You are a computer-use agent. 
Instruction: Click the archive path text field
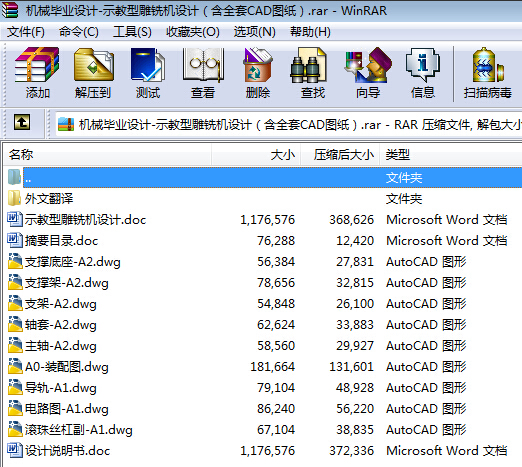(x=289, y=125)
